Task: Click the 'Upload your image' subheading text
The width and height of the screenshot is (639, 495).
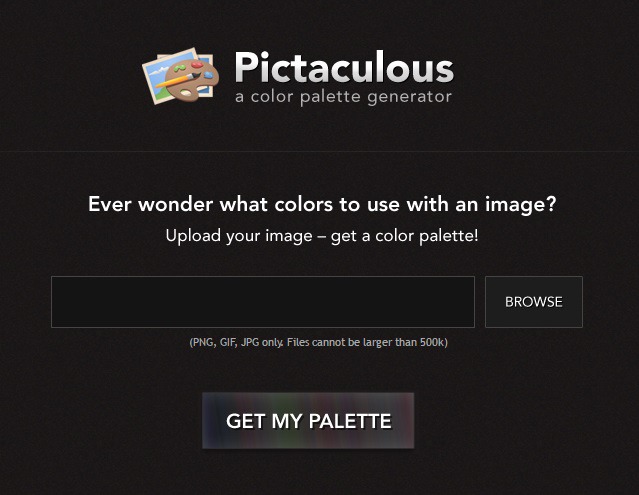Action: coord(322,236)
